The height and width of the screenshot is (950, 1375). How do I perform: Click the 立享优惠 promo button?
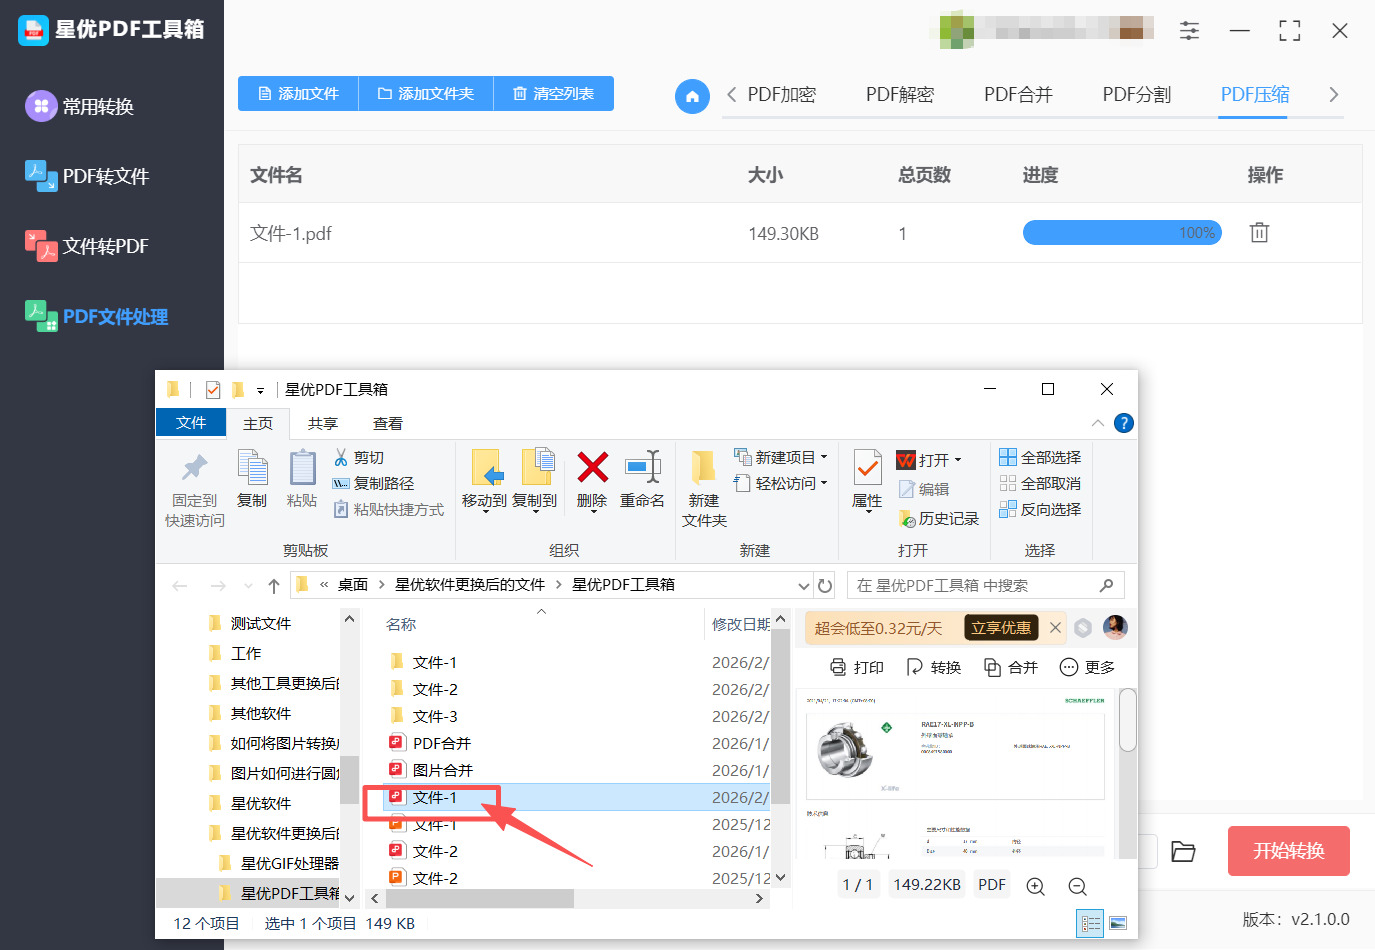[x=1001, y=628]
